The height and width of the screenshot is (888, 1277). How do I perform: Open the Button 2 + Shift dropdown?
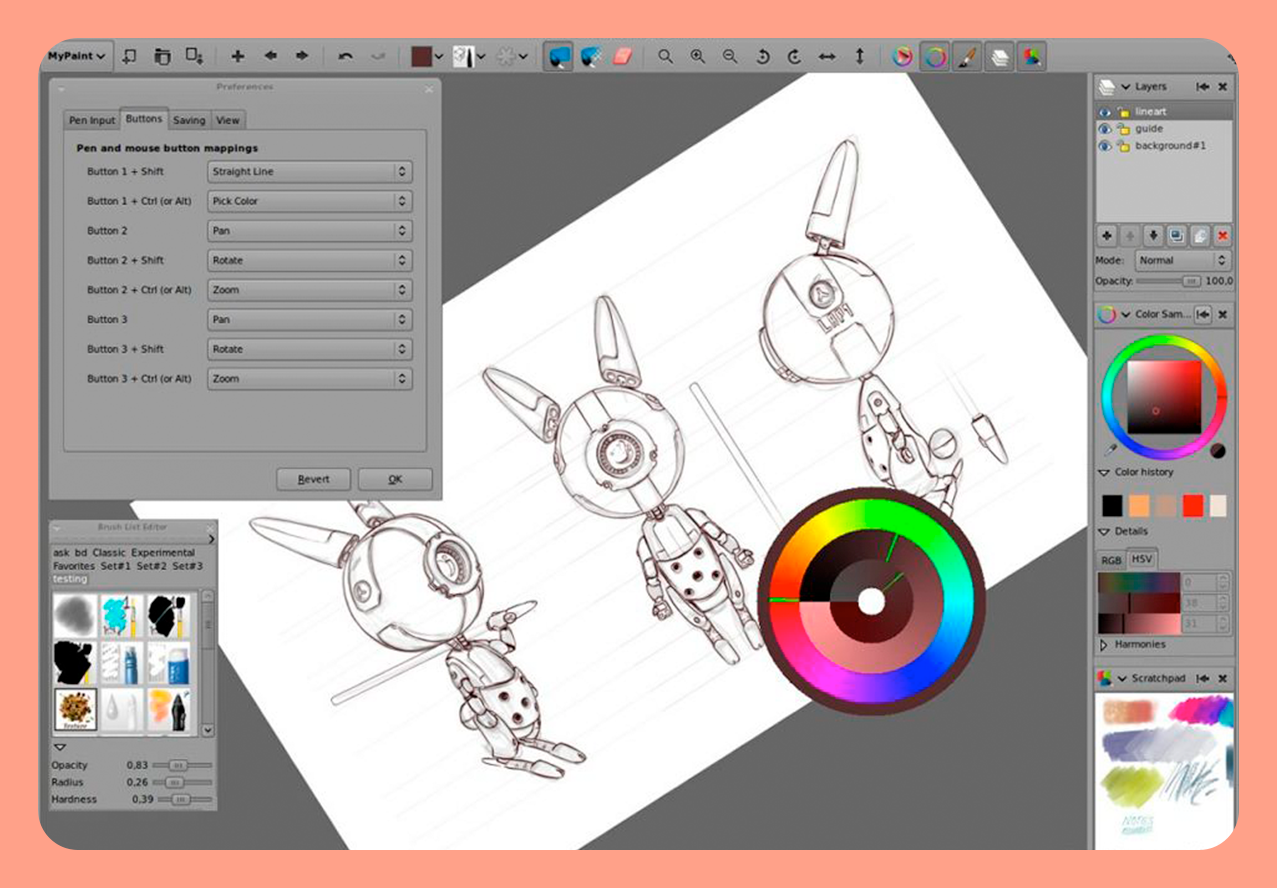pyautogui.click(x=310, y=260)
